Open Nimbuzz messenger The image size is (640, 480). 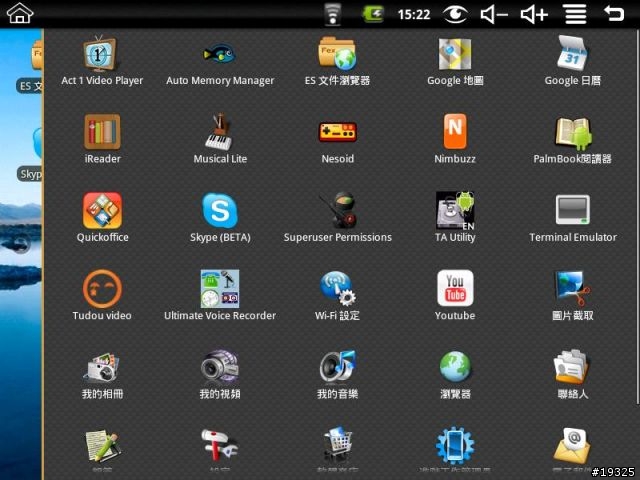tap(455, 139)
